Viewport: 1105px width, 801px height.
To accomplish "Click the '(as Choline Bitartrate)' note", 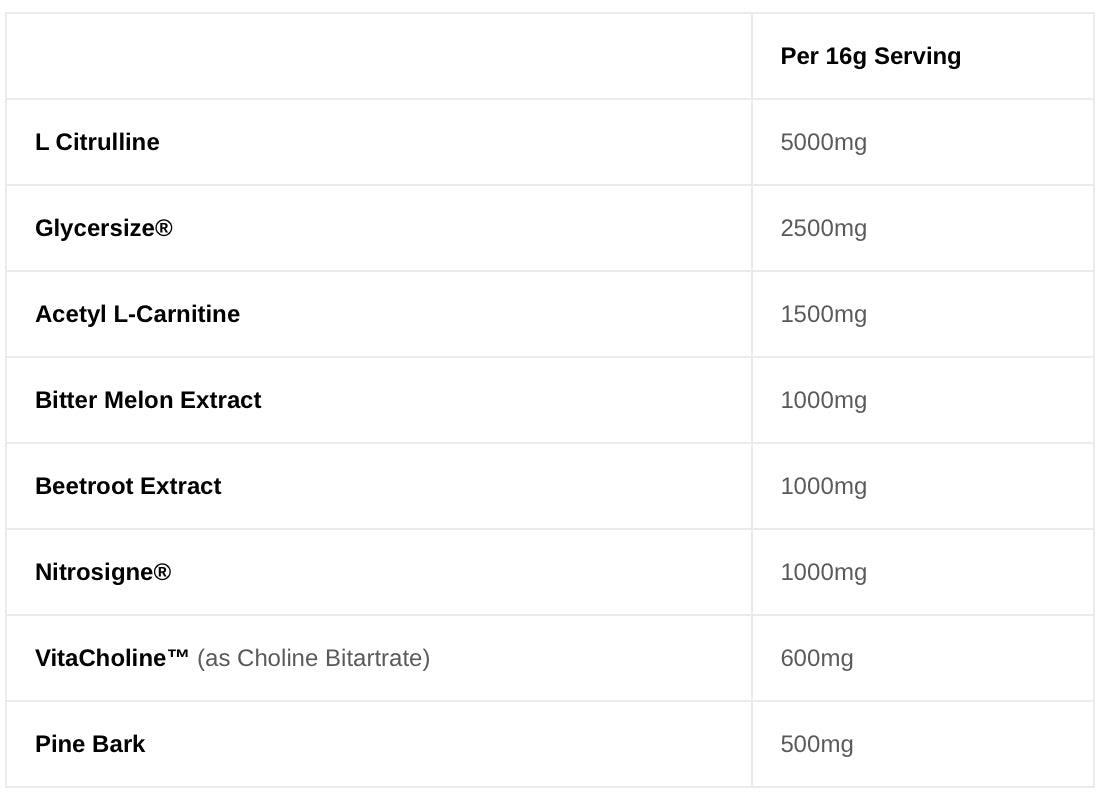I will coord(314,658).
